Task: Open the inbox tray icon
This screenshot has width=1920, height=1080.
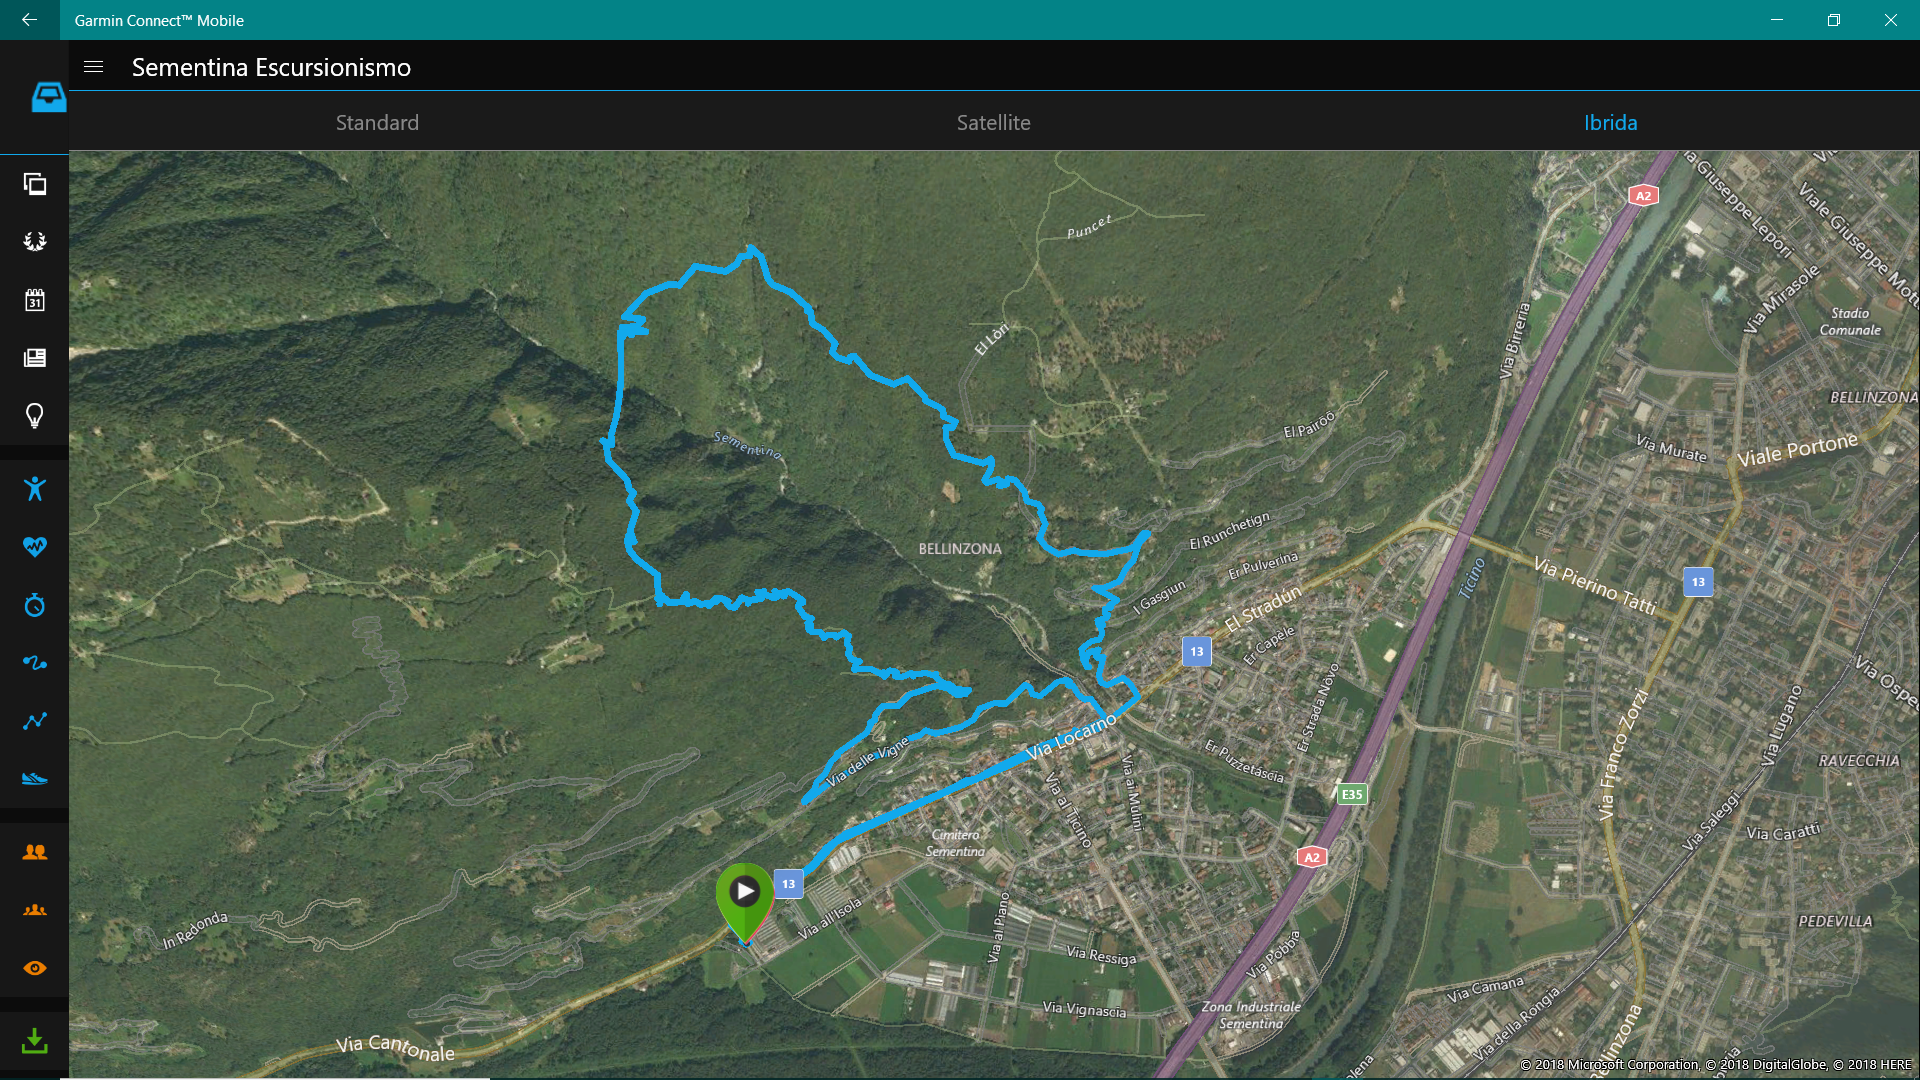Action: tap(48, 97)
